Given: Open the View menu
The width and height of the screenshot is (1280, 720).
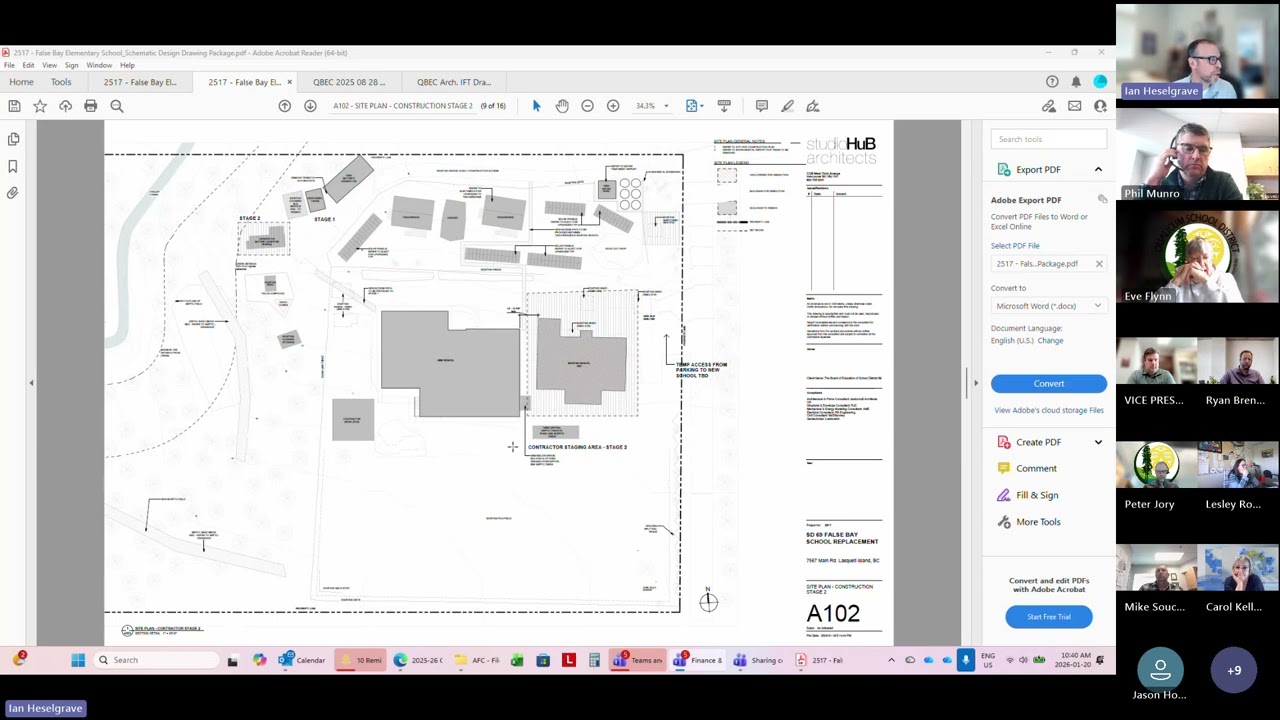Looking at the screenshot, I should (x=49, y=66).
